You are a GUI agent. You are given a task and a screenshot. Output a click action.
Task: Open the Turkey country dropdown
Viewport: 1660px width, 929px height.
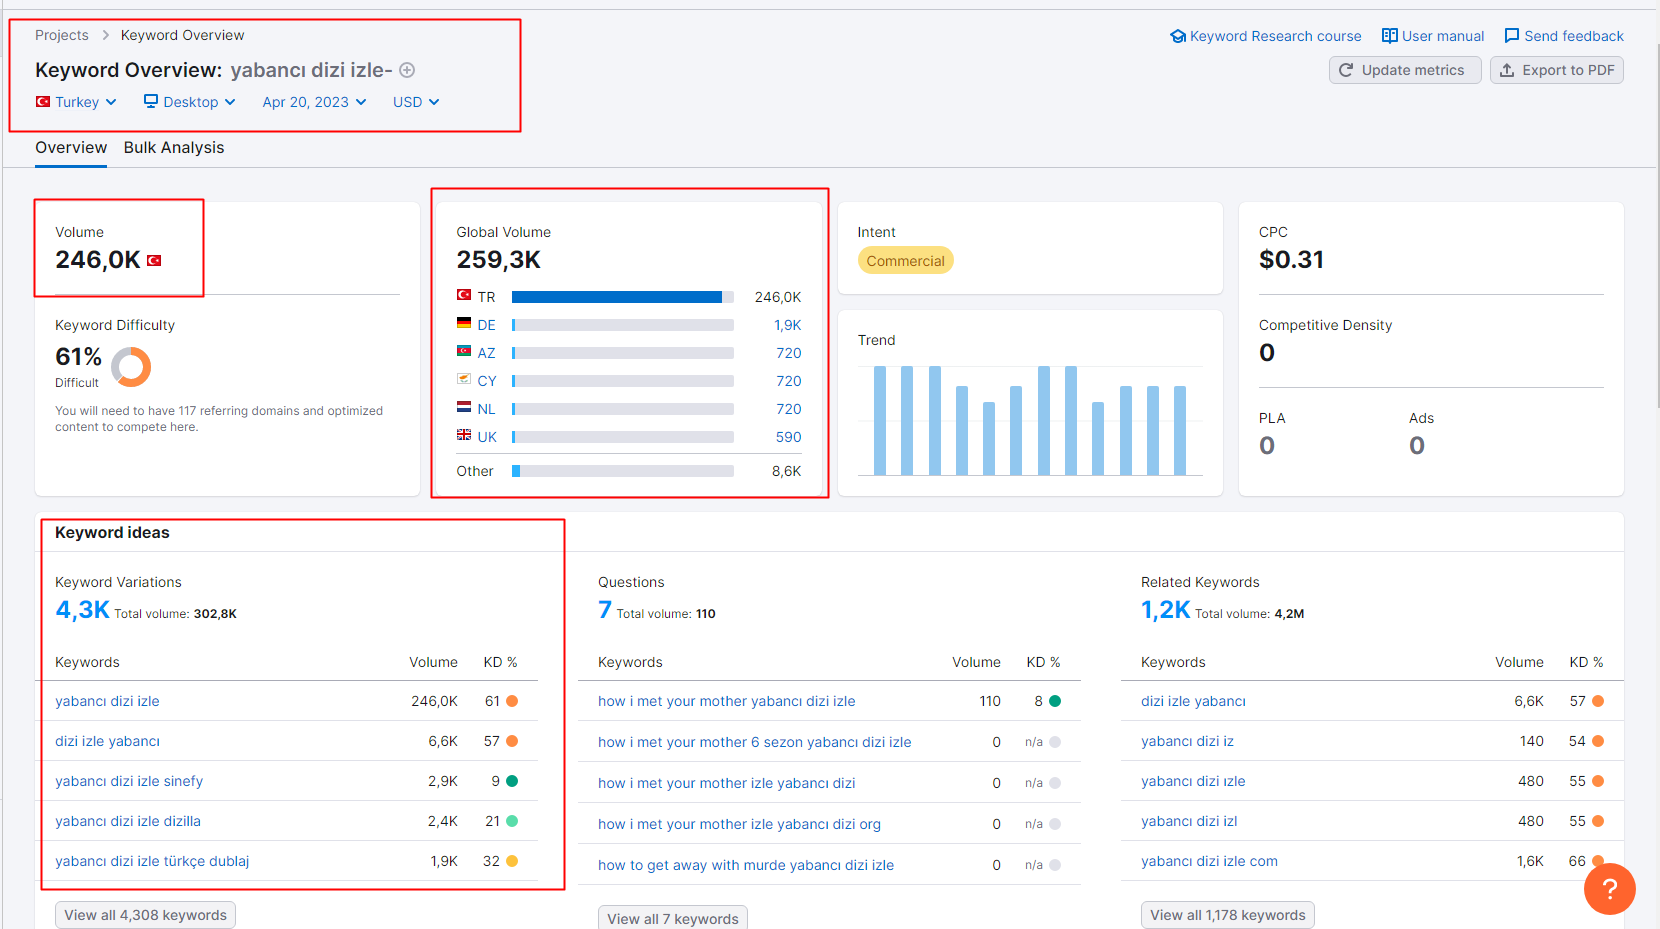point(76,102)
